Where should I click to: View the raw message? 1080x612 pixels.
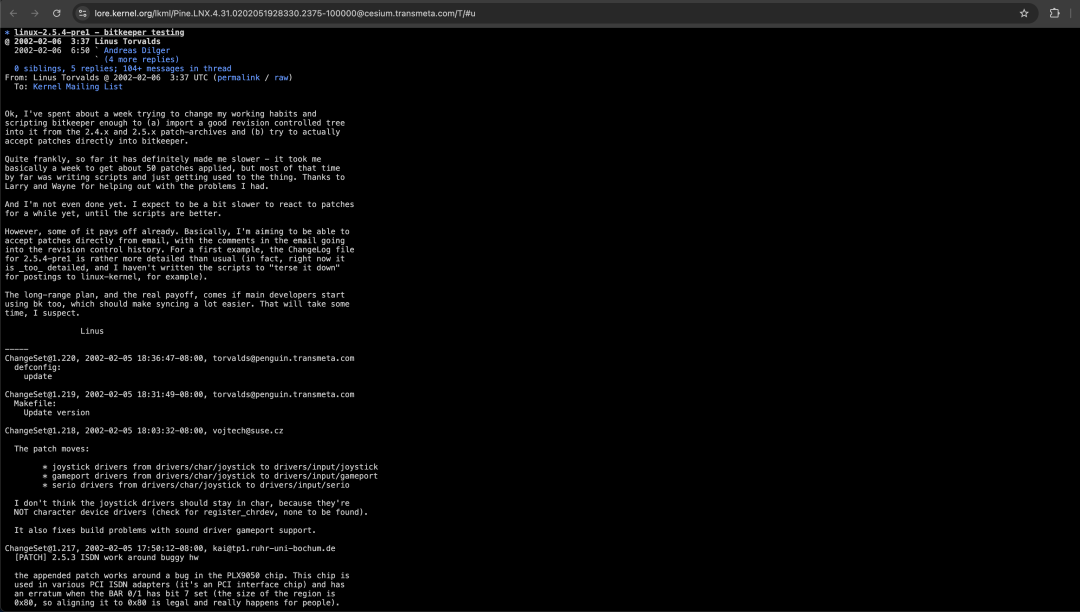tap(281, 78)
